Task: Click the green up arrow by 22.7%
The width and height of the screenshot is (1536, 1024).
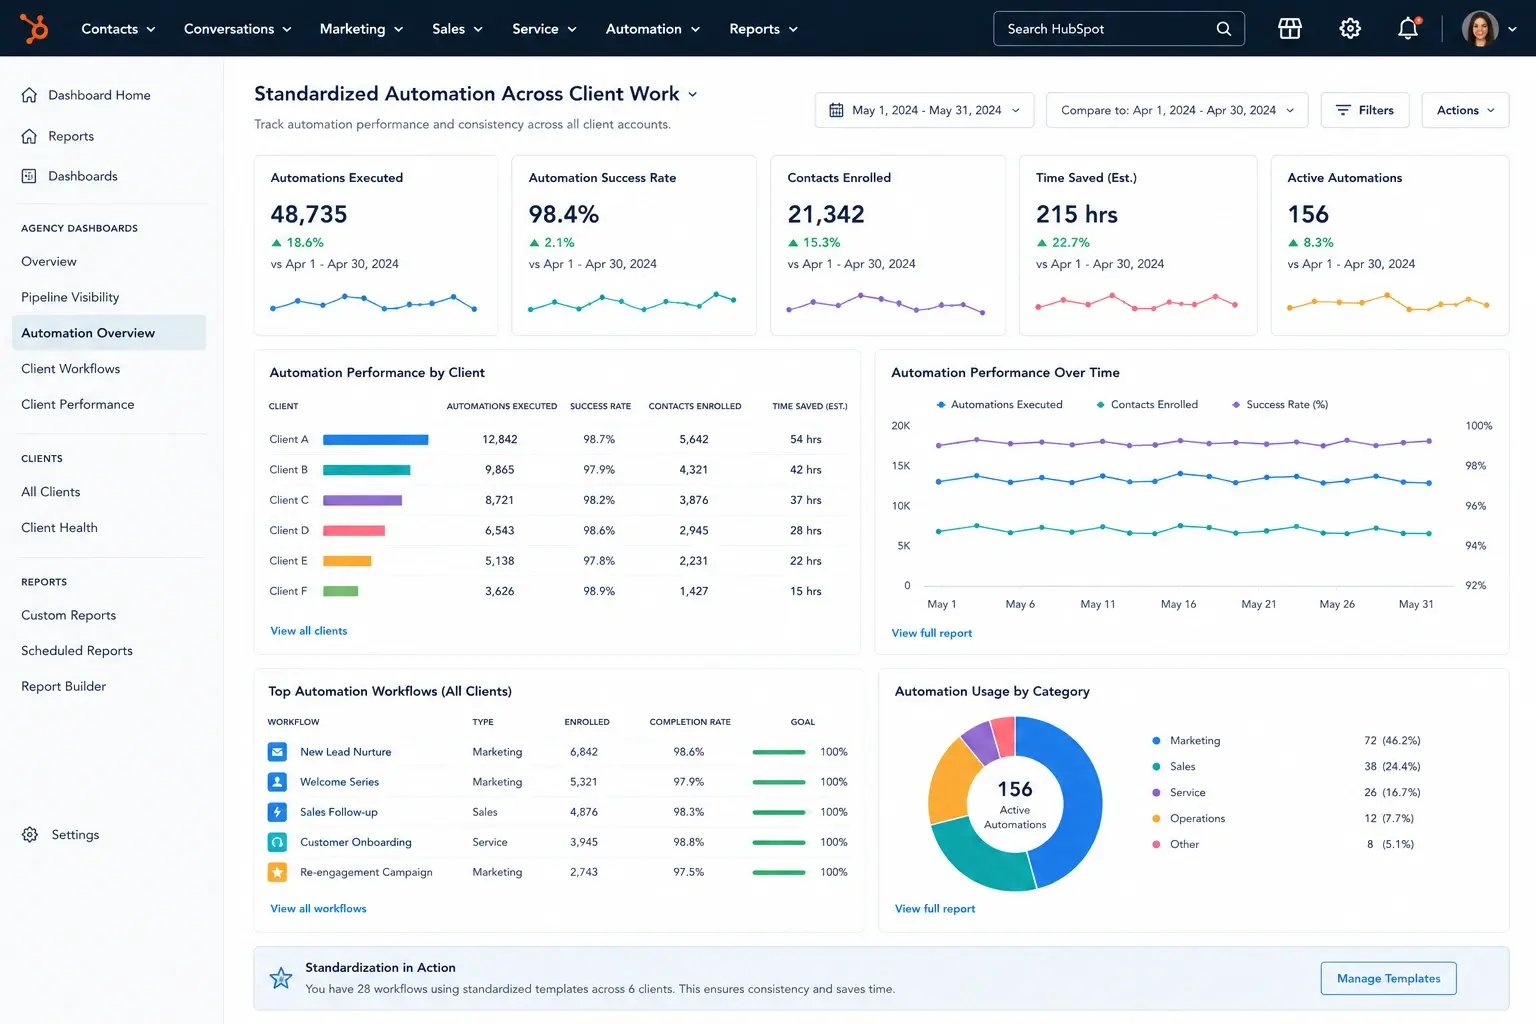Action: point(1042,243)
